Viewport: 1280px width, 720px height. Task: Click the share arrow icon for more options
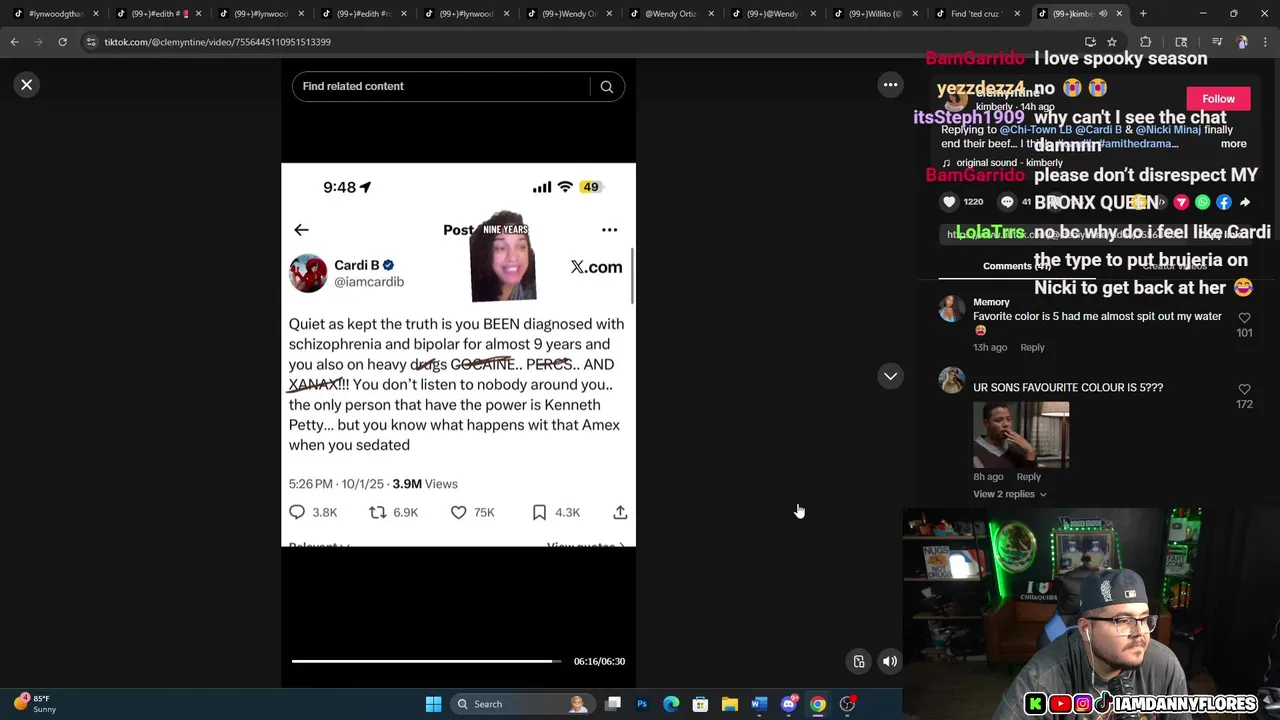tap(1245, 202)
